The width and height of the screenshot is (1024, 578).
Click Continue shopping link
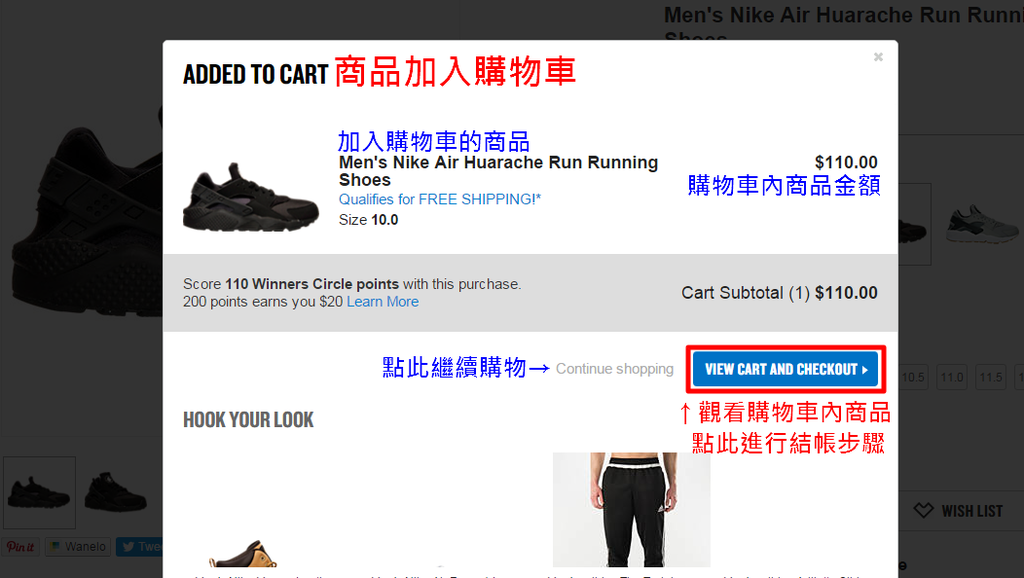(615, 369)
